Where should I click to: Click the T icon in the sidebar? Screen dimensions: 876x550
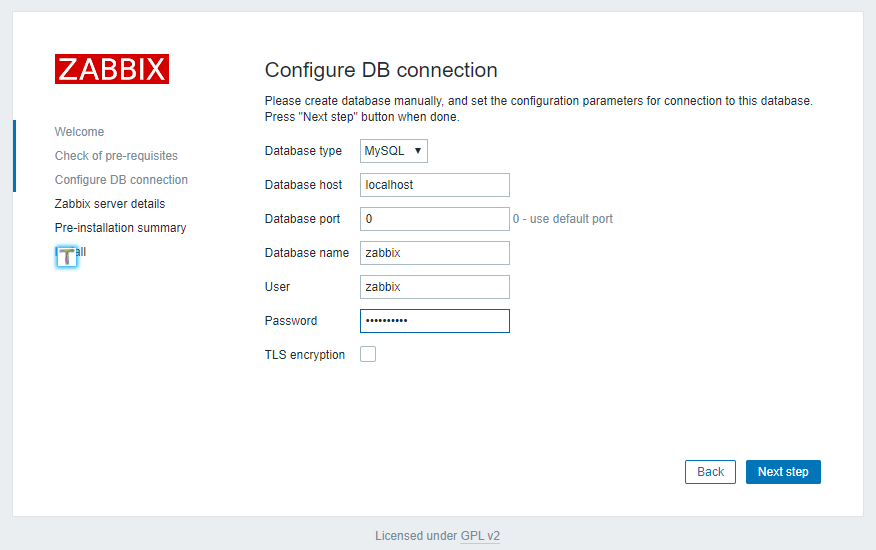tap(67, 256)
